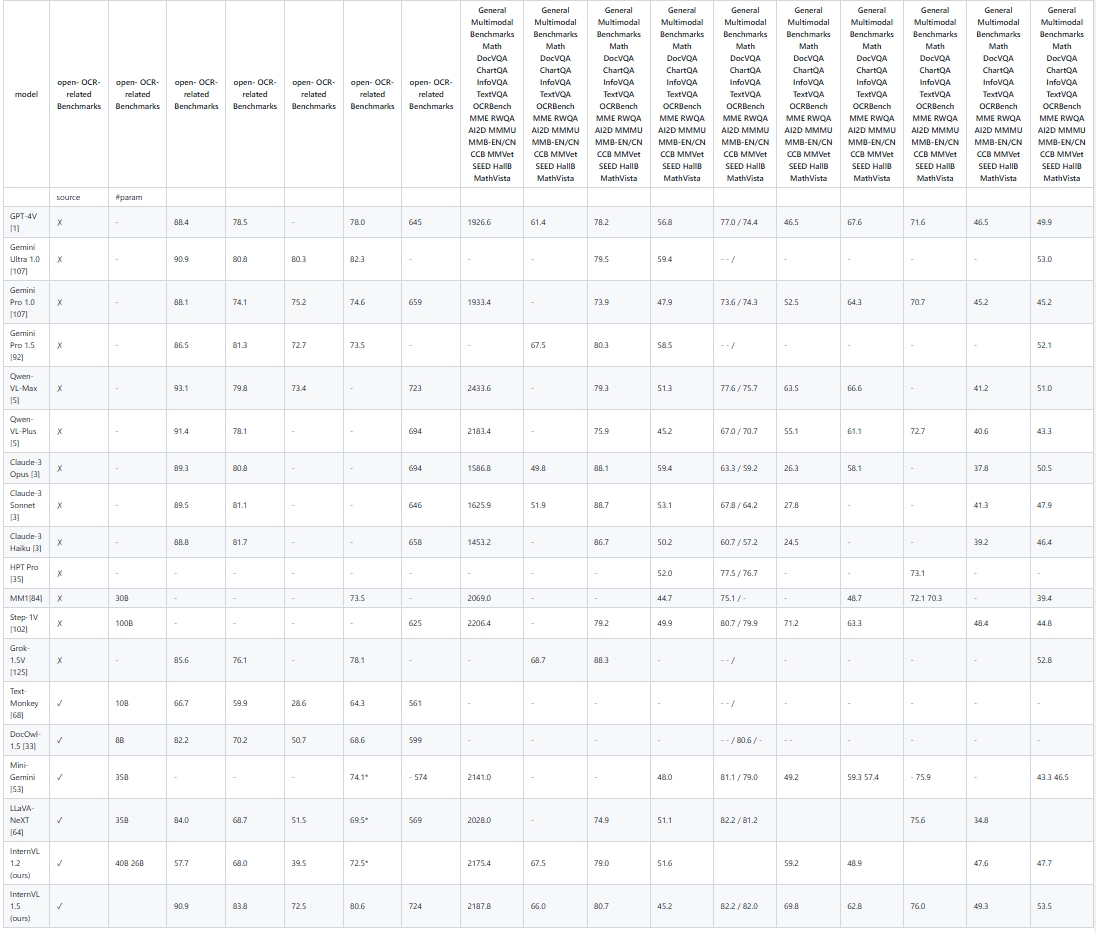
Task: Click the value 2141.0 in the Mini-Gemini row
Action: pyautogui.click(x=480, y=777)
